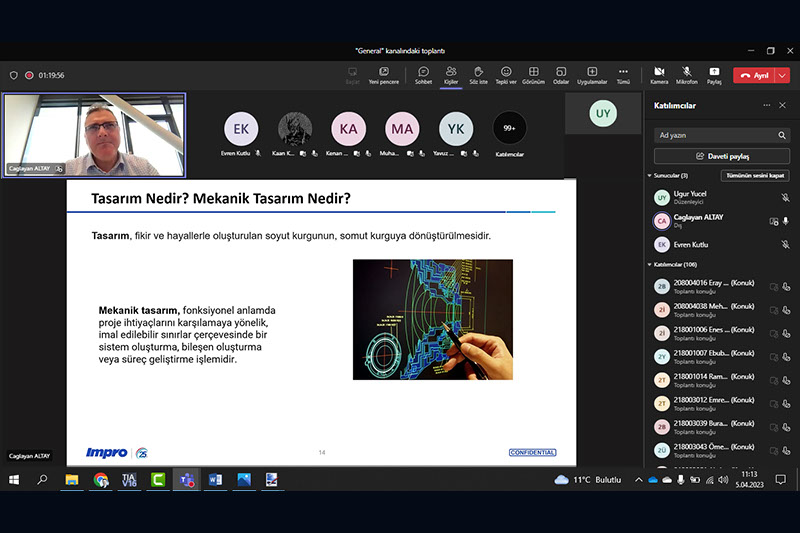
Task: Click the 99+ Katılımcılar overflow avatar
Action: pos(509,128)
